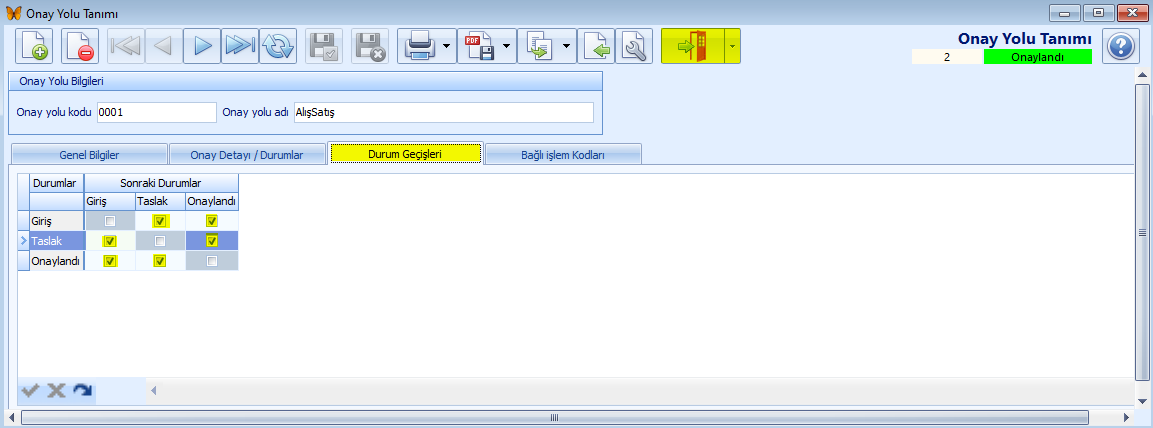Click the new record icon
This screenshot has width=1153, height=428.
[x=34, y=47]
